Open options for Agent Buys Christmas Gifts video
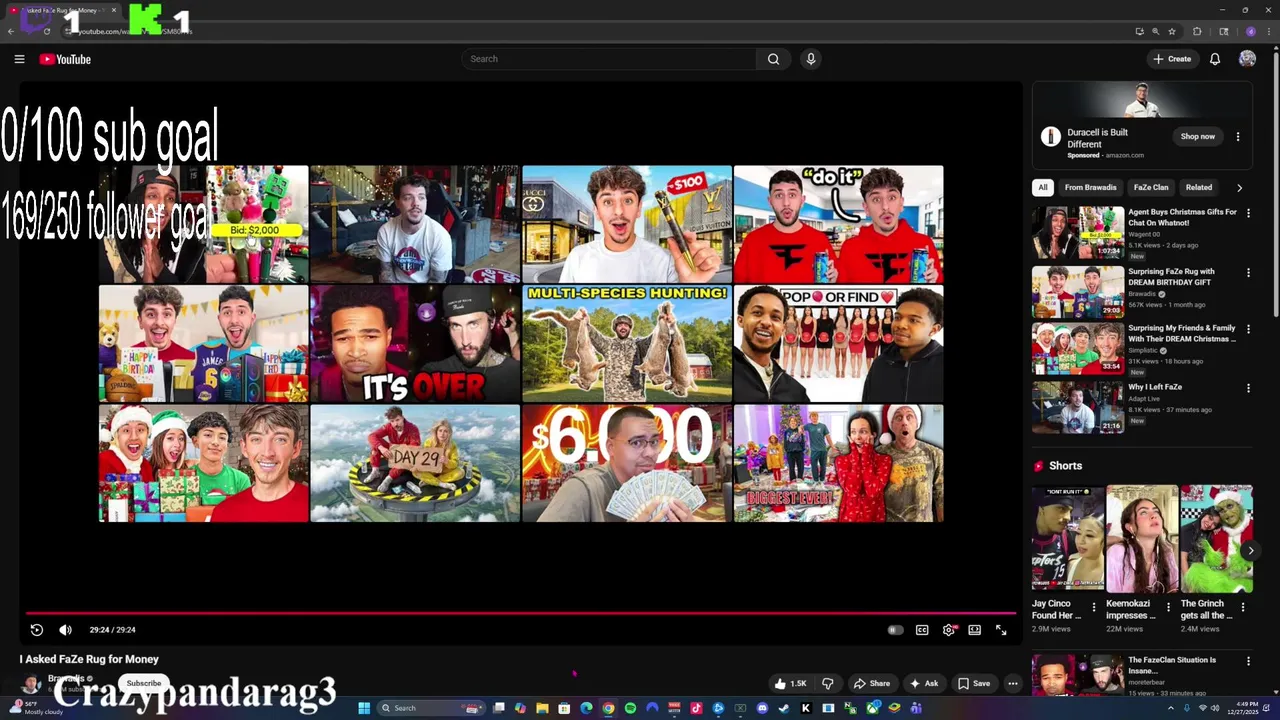This screenshot has height=720, width=1280. [x=1248, y=213]
